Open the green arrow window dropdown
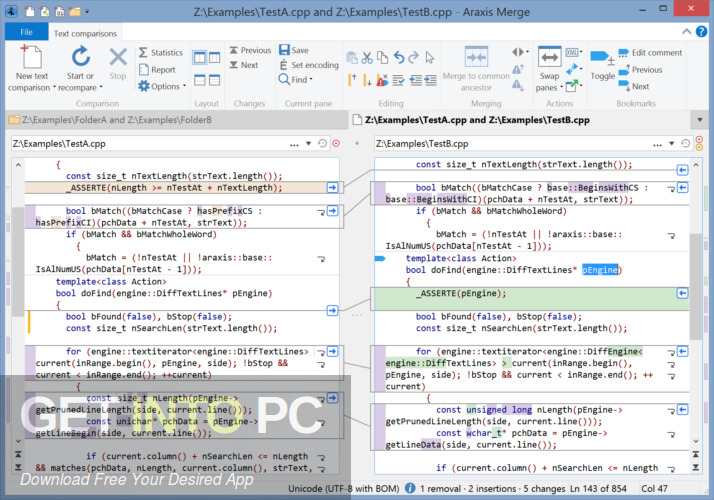 574,85
